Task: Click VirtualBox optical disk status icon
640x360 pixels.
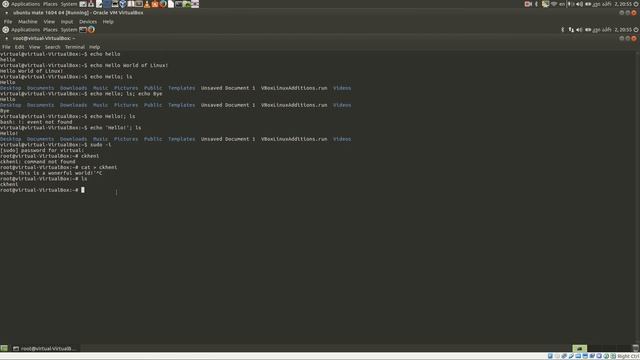Action: click(557, 356)
